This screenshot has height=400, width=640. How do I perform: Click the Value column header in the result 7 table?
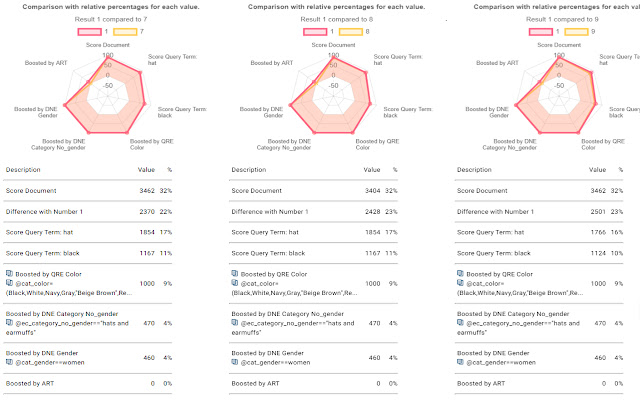point(146,171)
